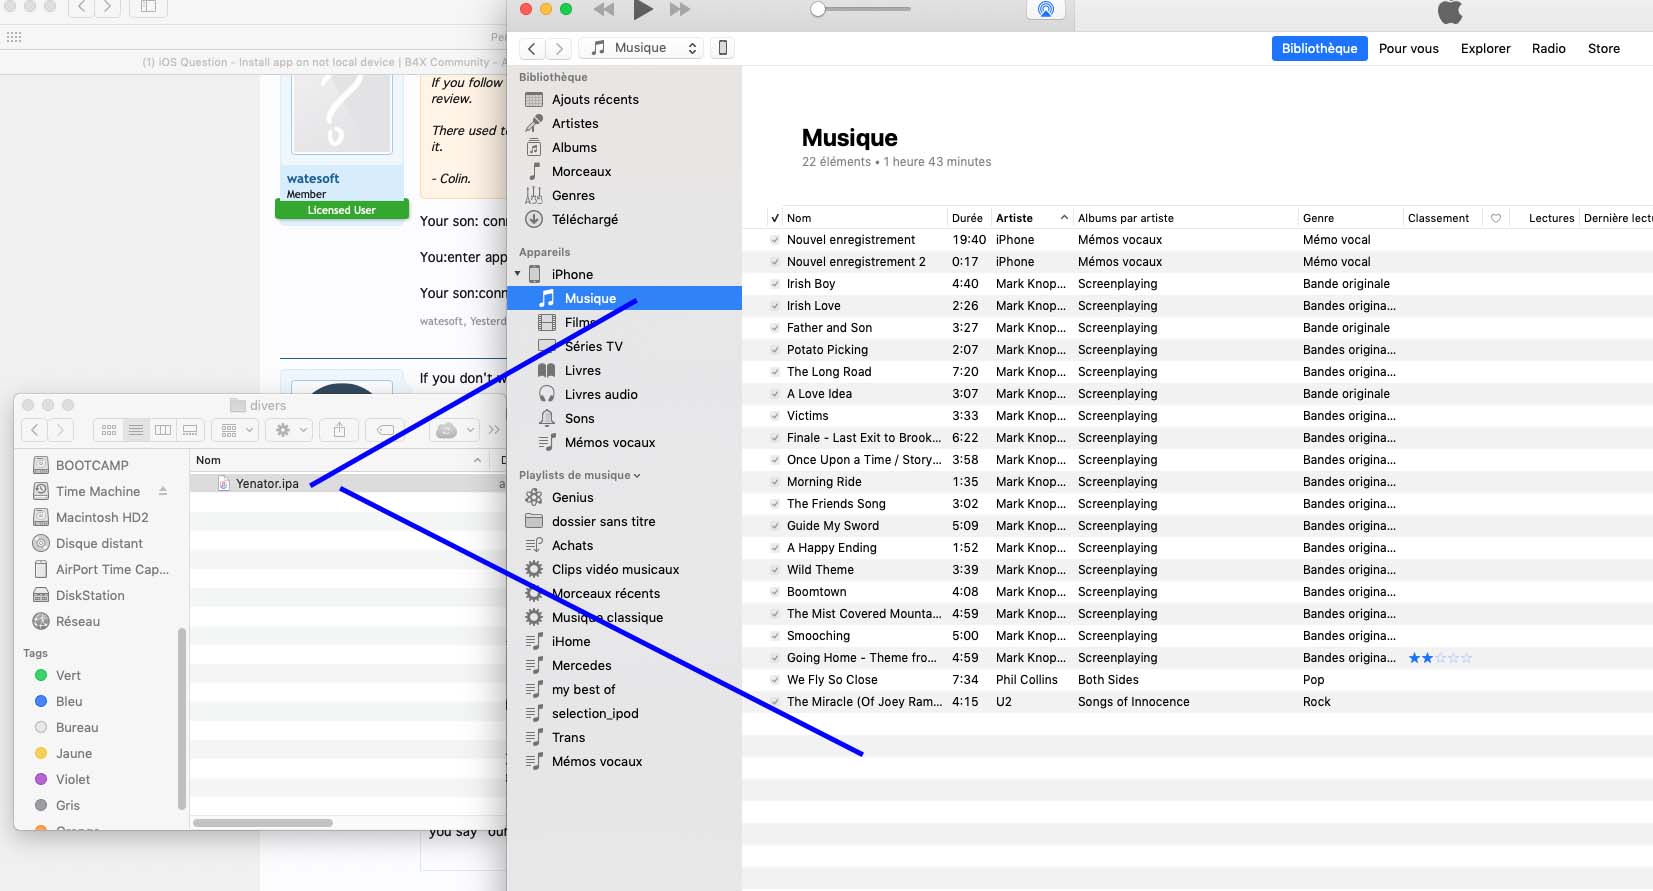Set rating stars for Going Home

point(1440,658)
